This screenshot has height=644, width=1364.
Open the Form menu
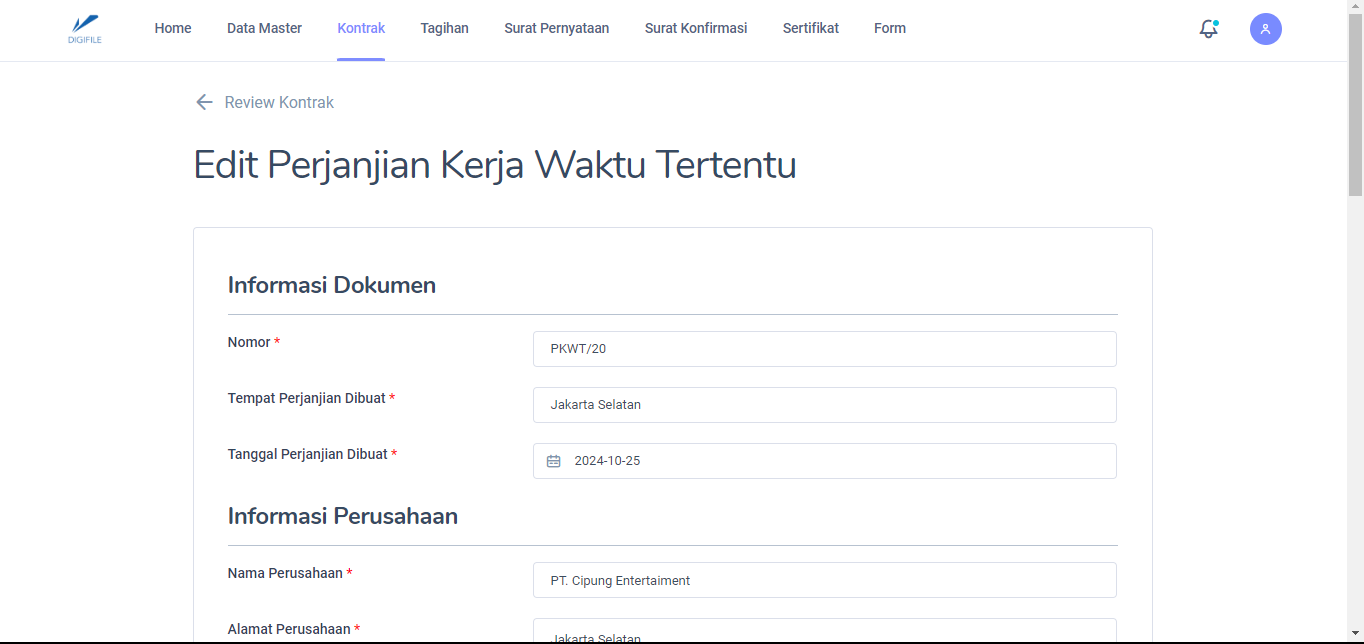[890, 28]
